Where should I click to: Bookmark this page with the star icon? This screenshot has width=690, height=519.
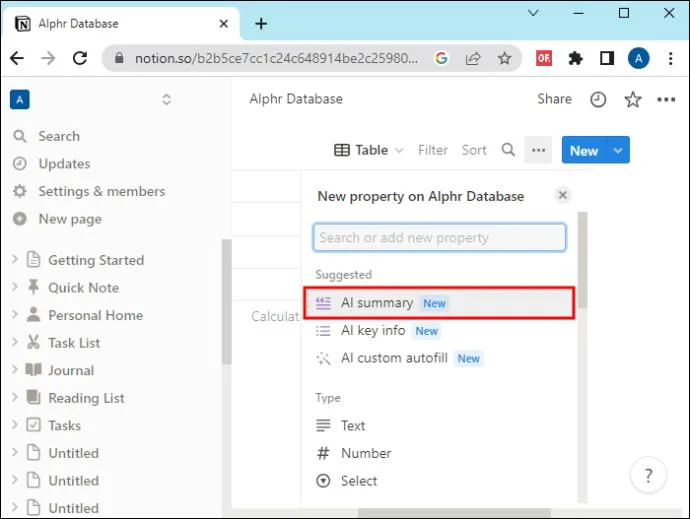coord(504,58)
